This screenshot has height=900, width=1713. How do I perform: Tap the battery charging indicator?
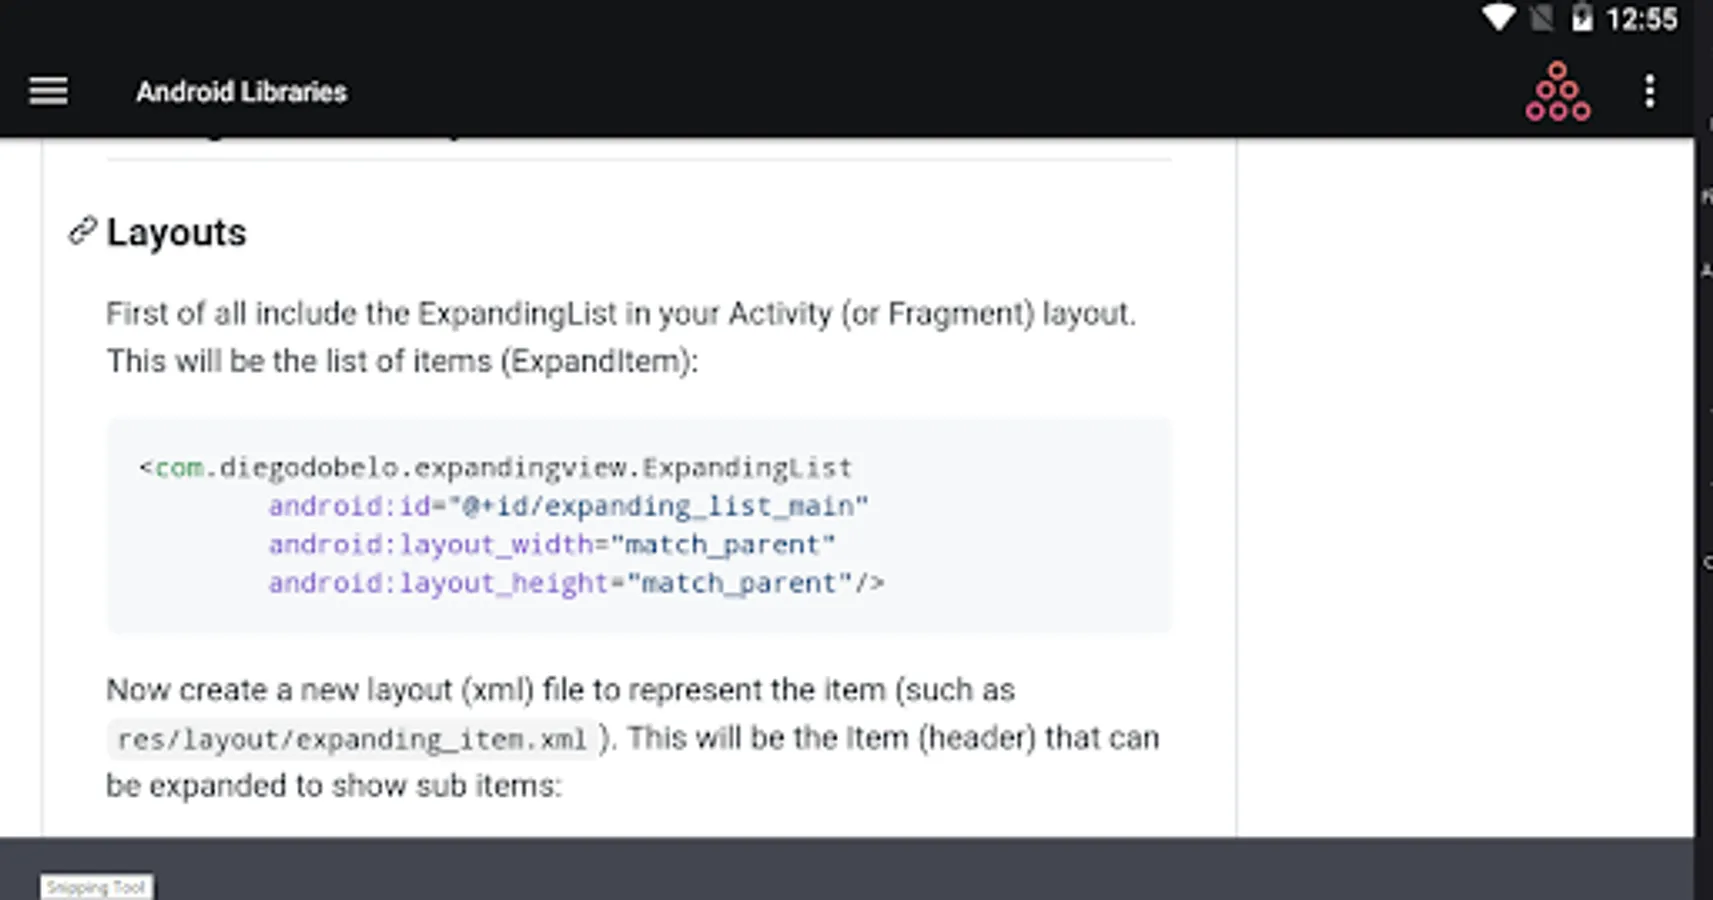pos(1581,18)
